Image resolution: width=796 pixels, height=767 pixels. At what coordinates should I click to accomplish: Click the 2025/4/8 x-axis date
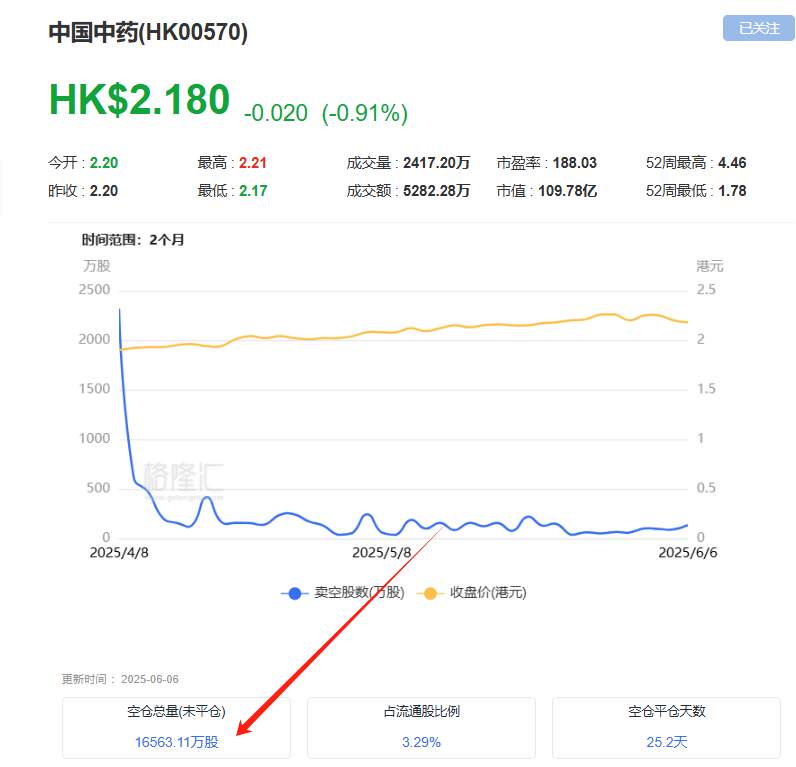point(119,552)
